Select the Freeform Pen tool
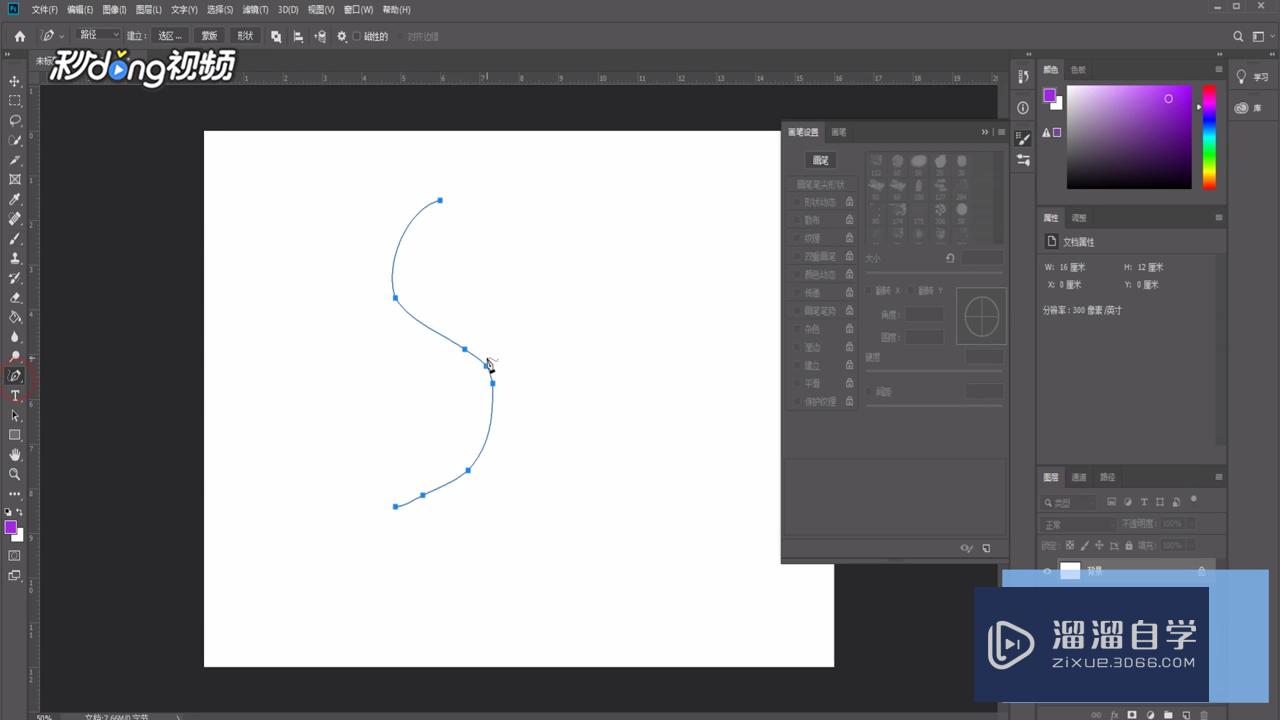The image size is (1280, 720). pyautogui.click(x=15, y=376)
